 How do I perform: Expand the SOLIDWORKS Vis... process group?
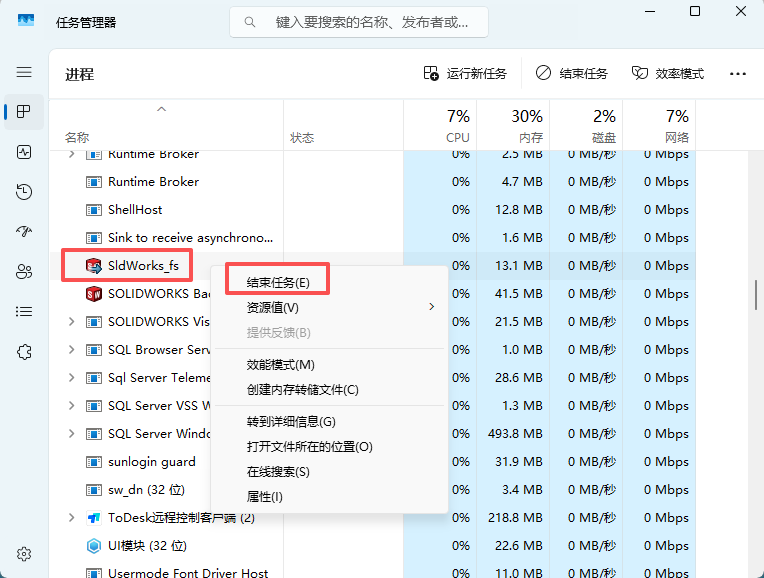click(x=71, y=322)
